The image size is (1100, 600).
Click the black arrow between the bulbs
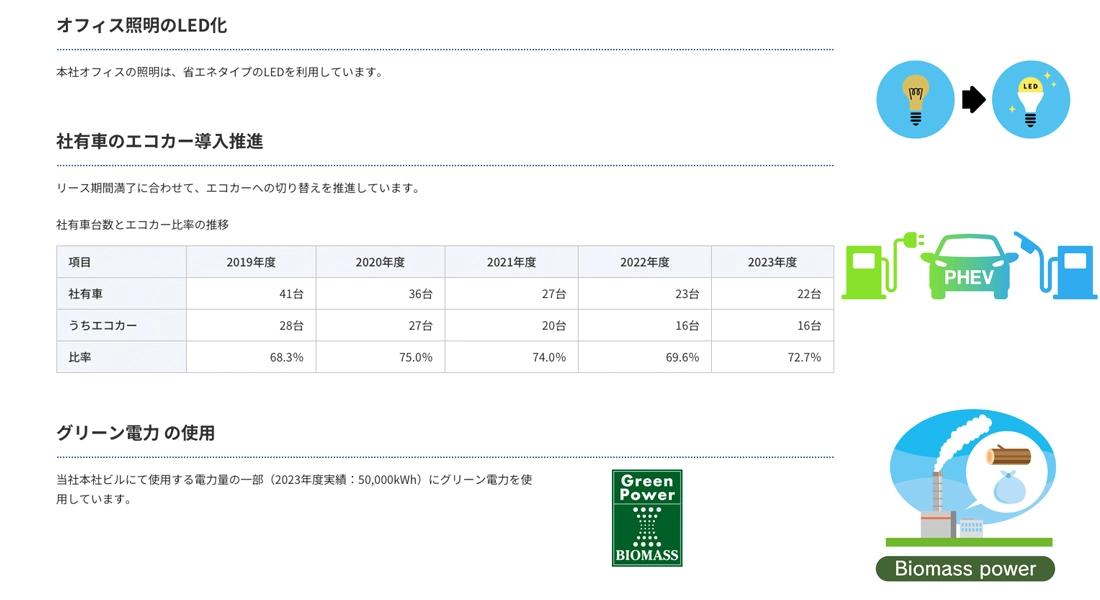(973, 100)
